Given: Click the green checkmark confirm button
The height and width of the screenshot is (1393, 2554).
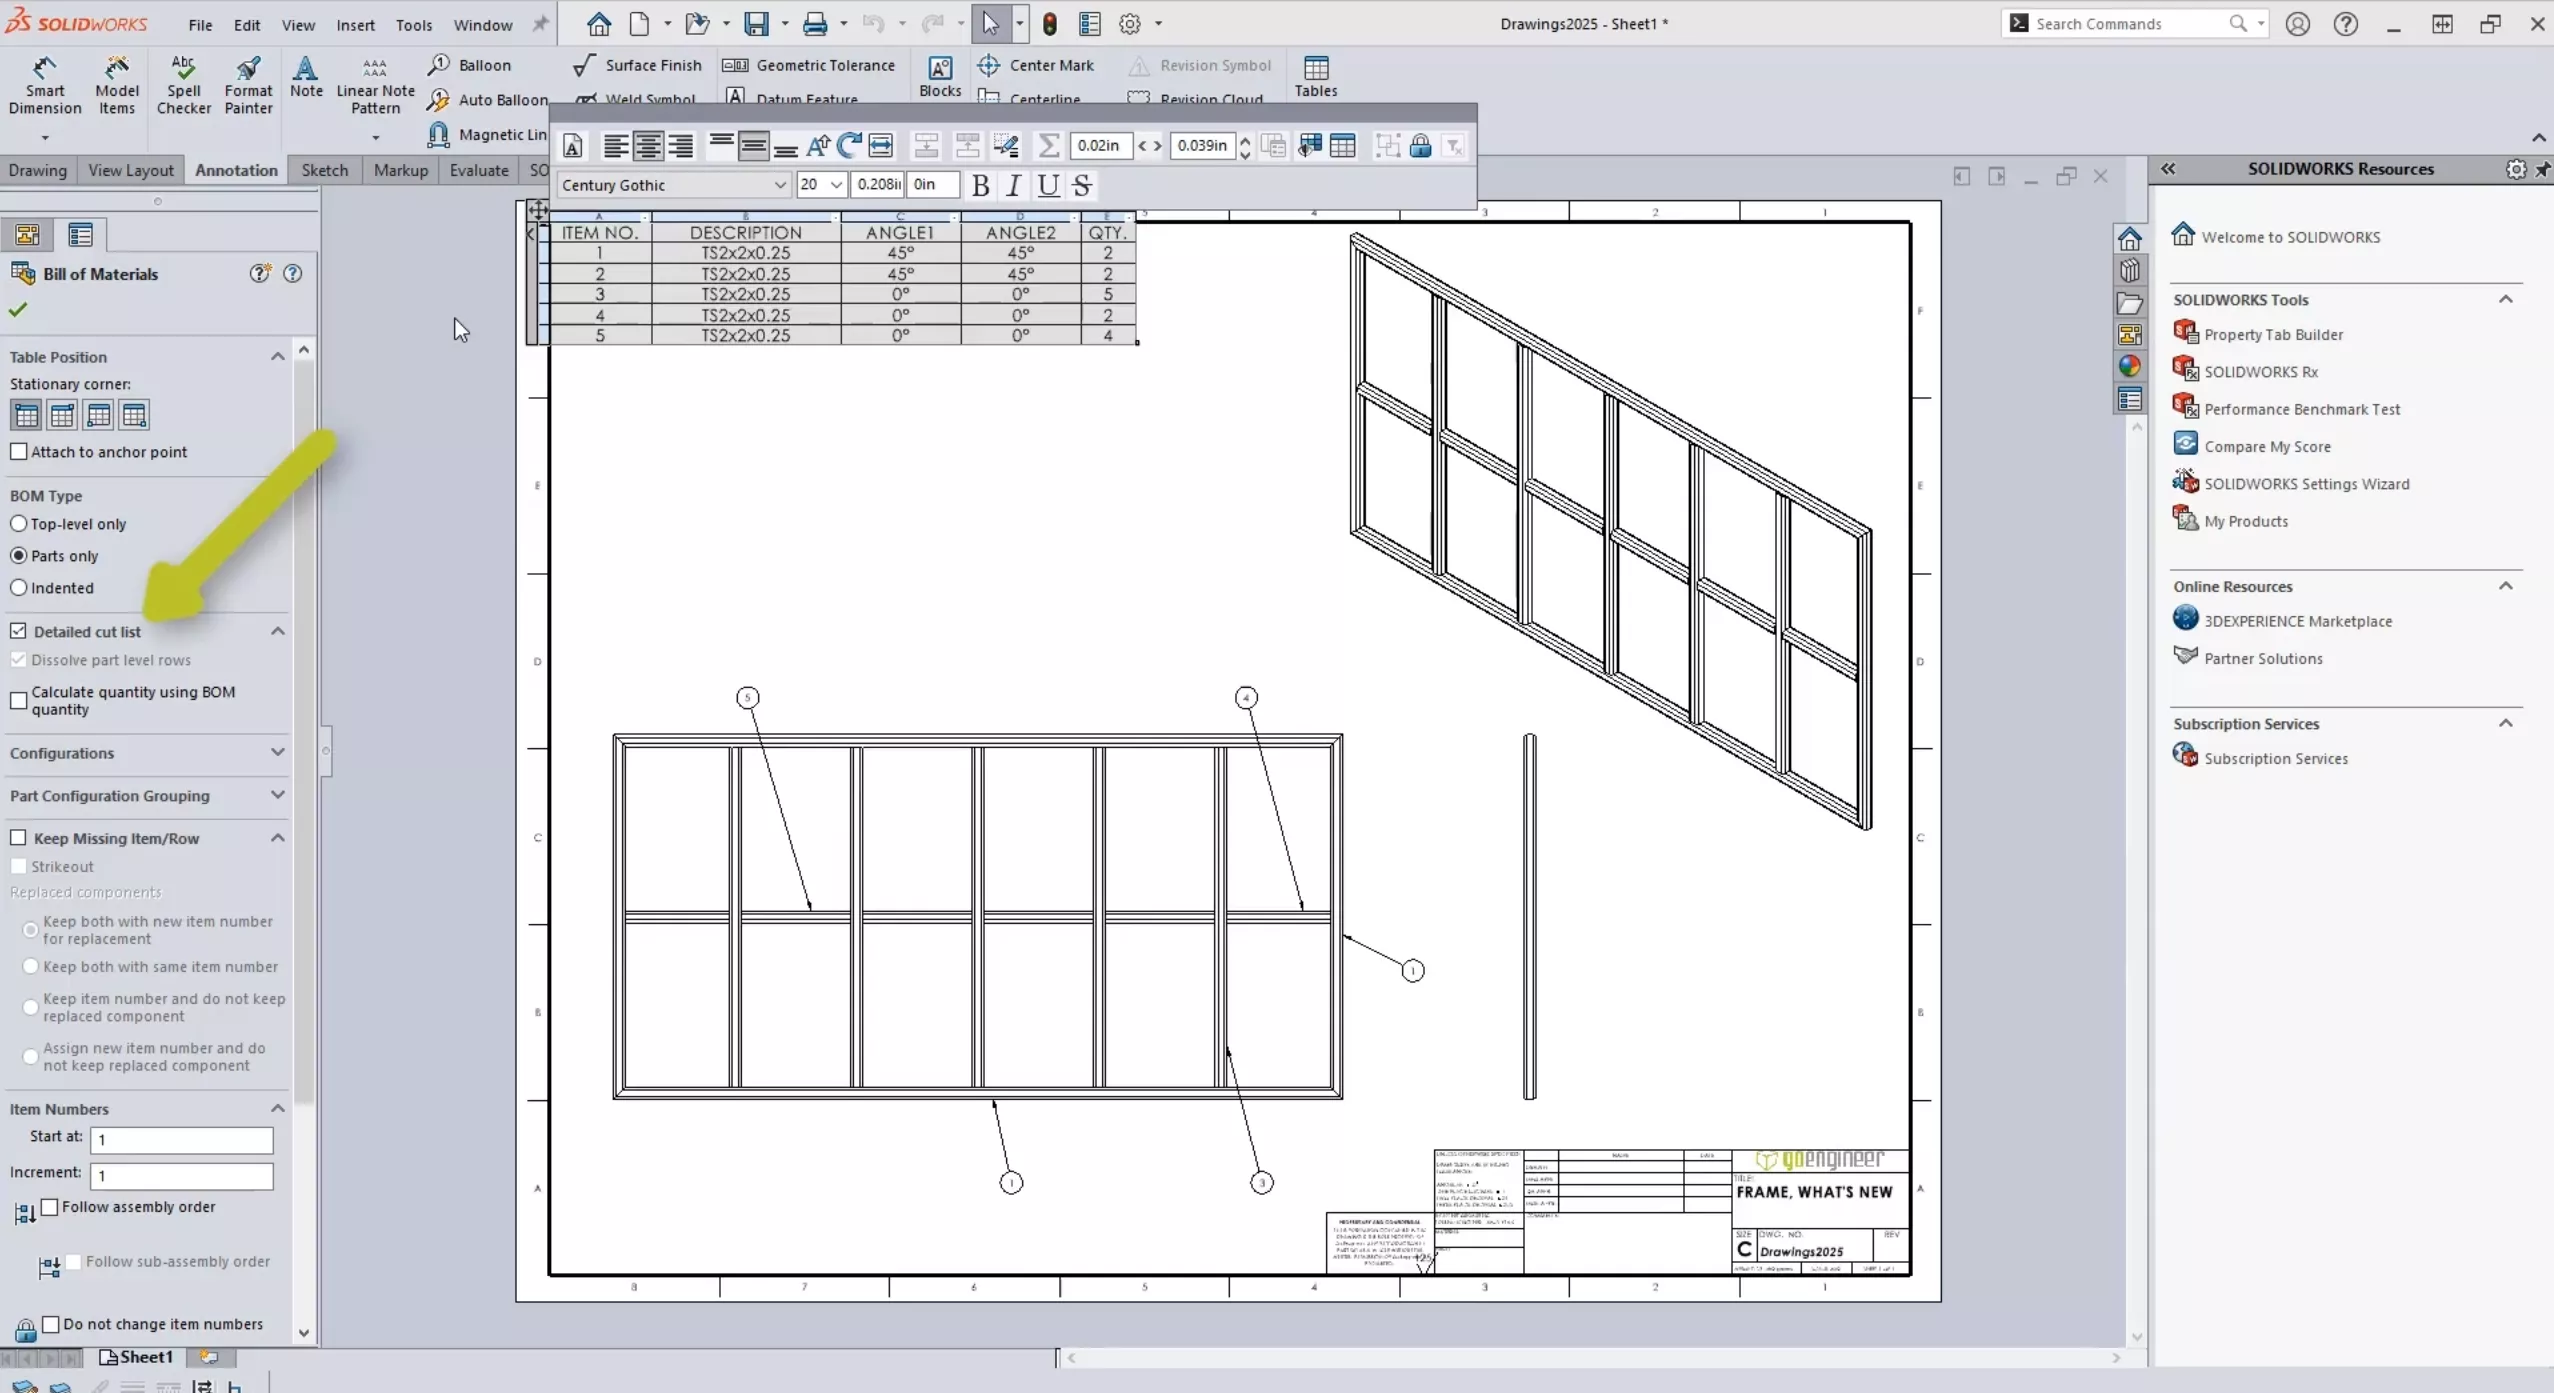Looking at the screenshot, I should point(19,309).
